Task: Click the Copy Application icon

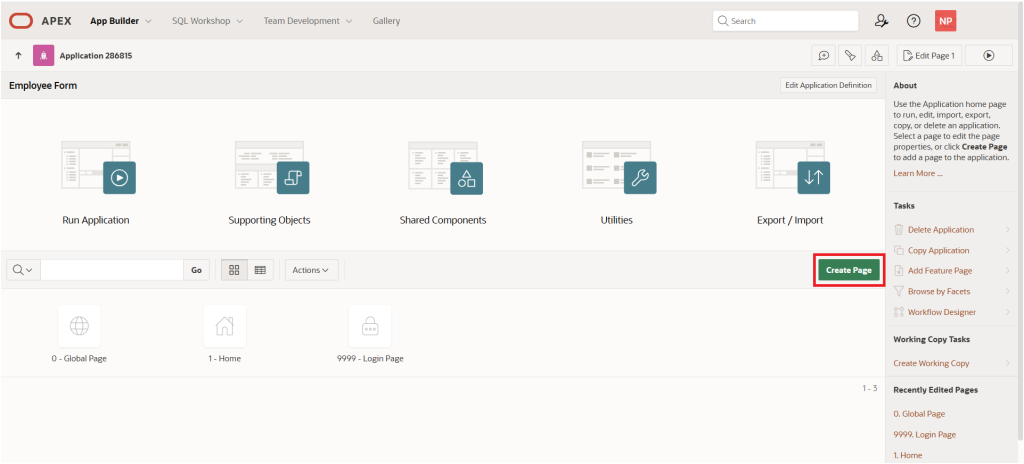Action: [899, 250]
